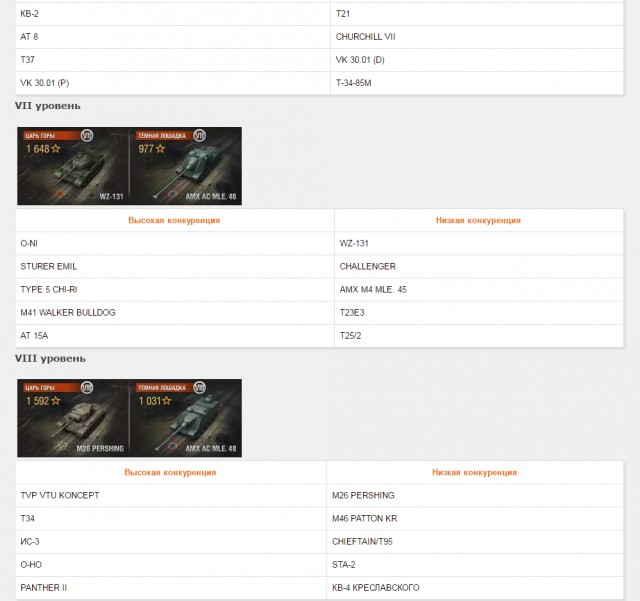
Task: Select the 'PANTHER II' cell
Action: [x=171, y=588]
